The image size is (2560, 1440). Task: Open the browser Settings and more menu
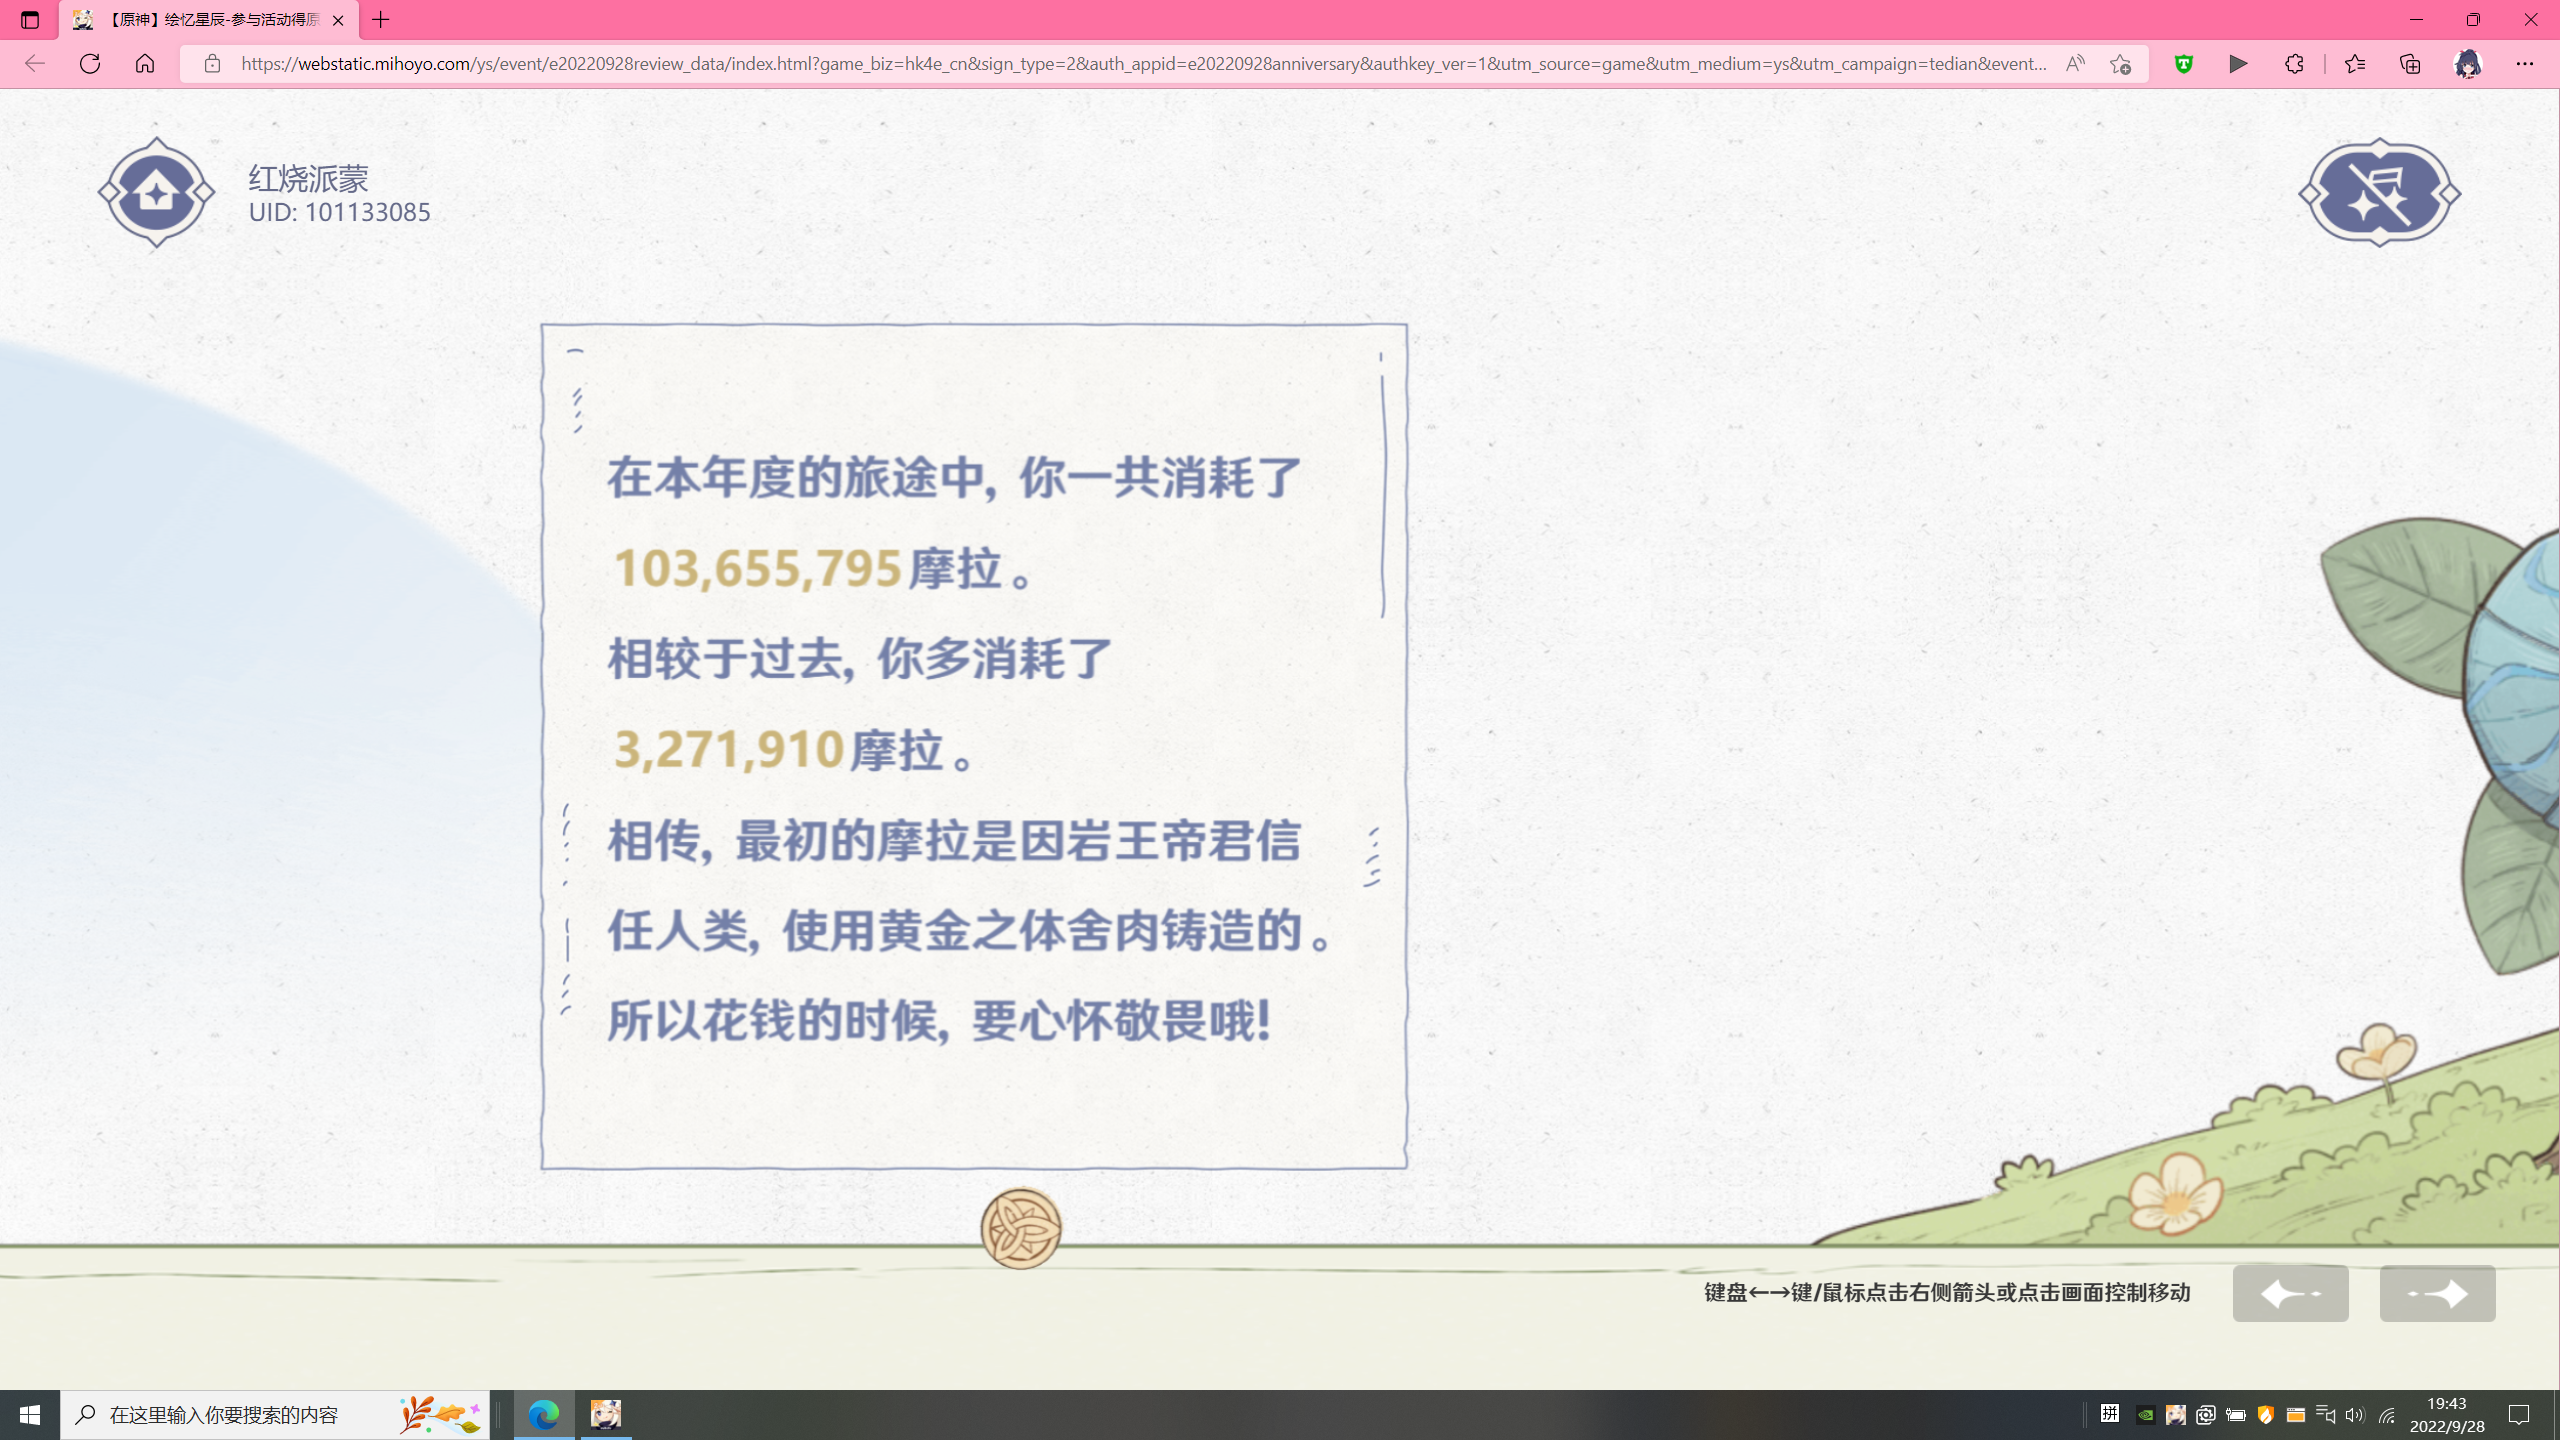2525,64
